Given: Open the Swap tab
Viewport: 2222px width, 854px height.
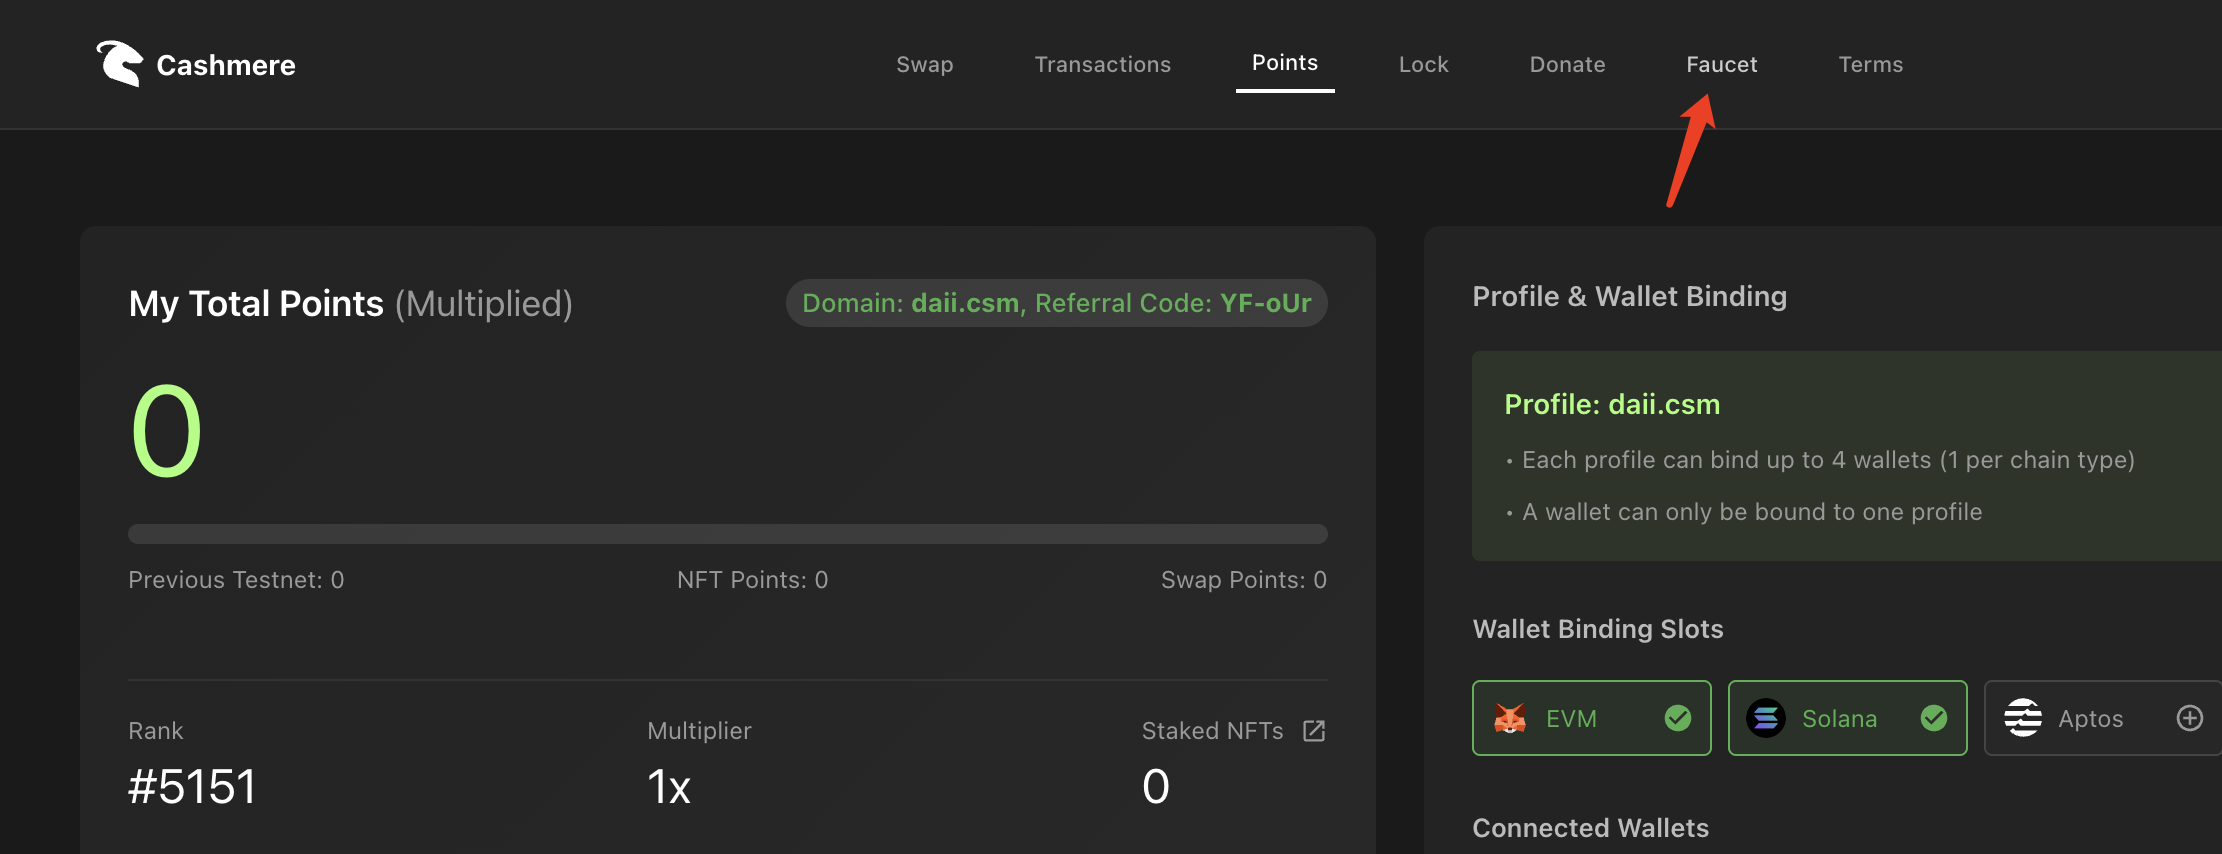Looking at the screenshot, I should 925,64.
